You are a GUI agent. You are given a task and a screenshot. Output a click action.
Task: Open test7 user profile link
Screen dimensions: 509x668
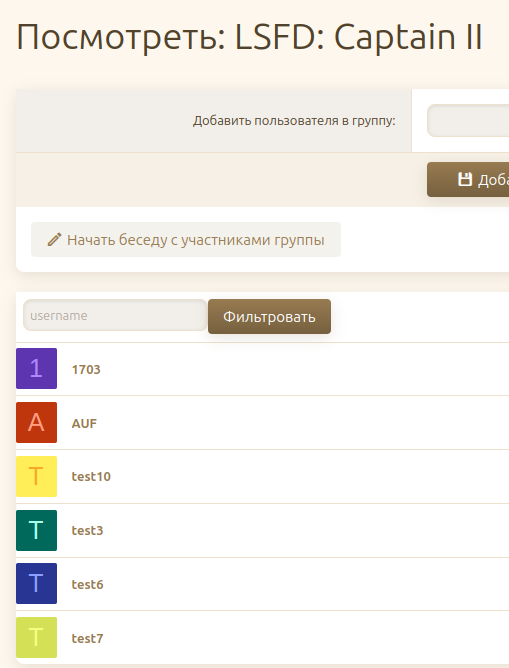pyautogui.click(x=87, y=639)
